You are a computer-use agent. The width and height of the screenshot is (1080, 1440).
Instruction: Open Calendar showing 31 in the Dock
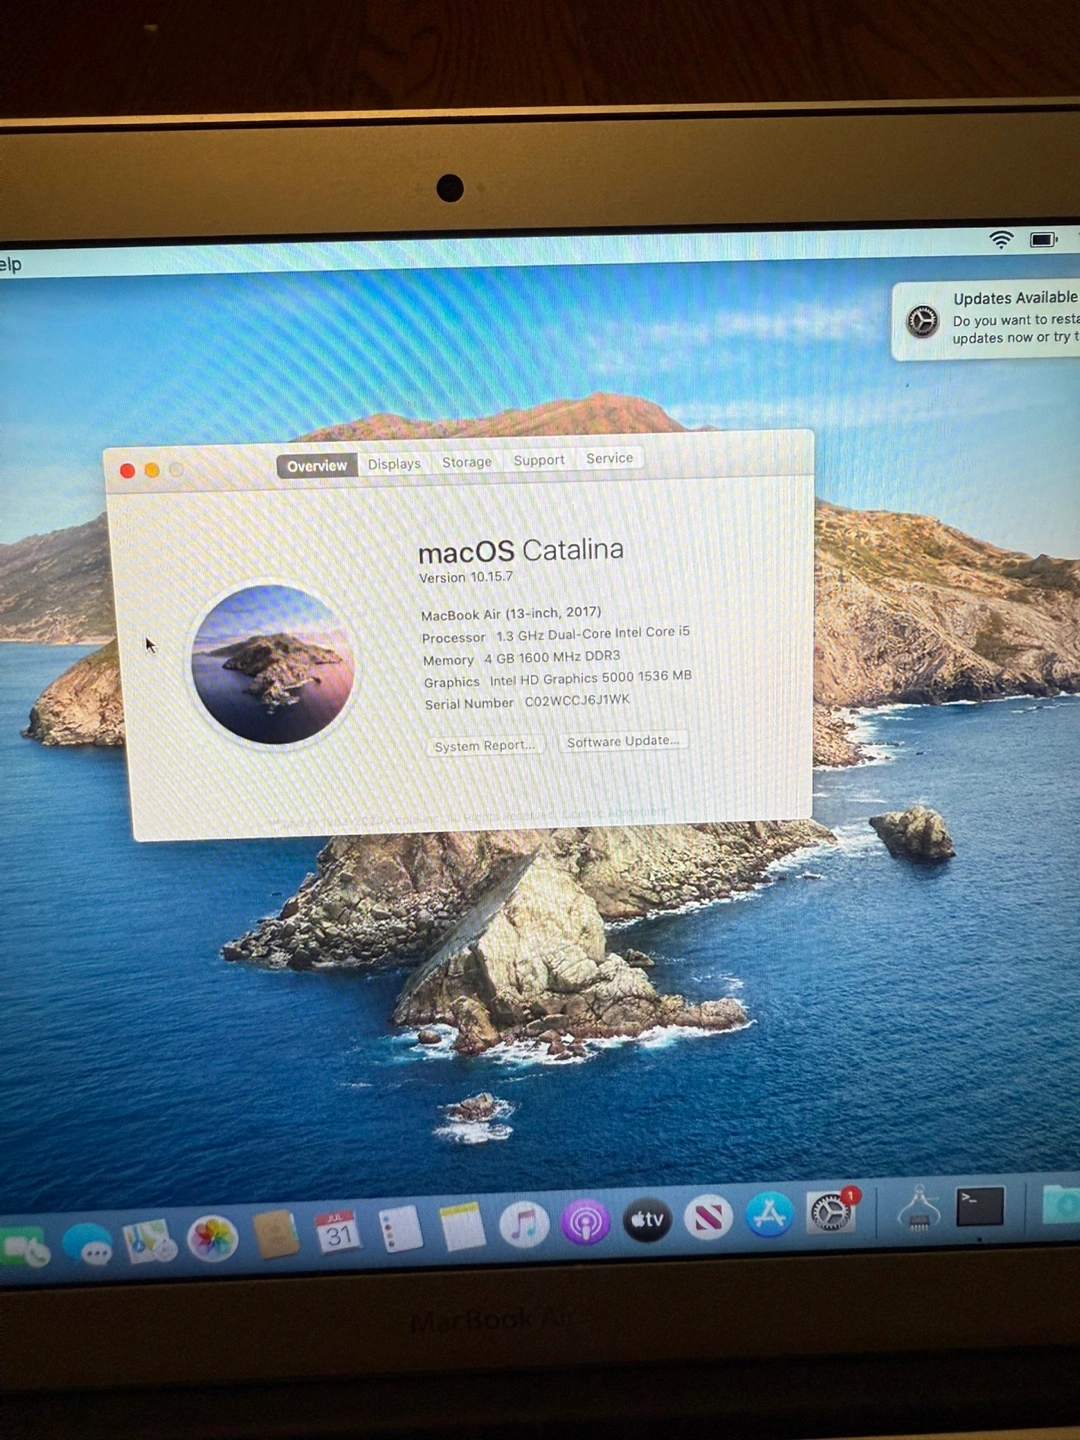338,1232
